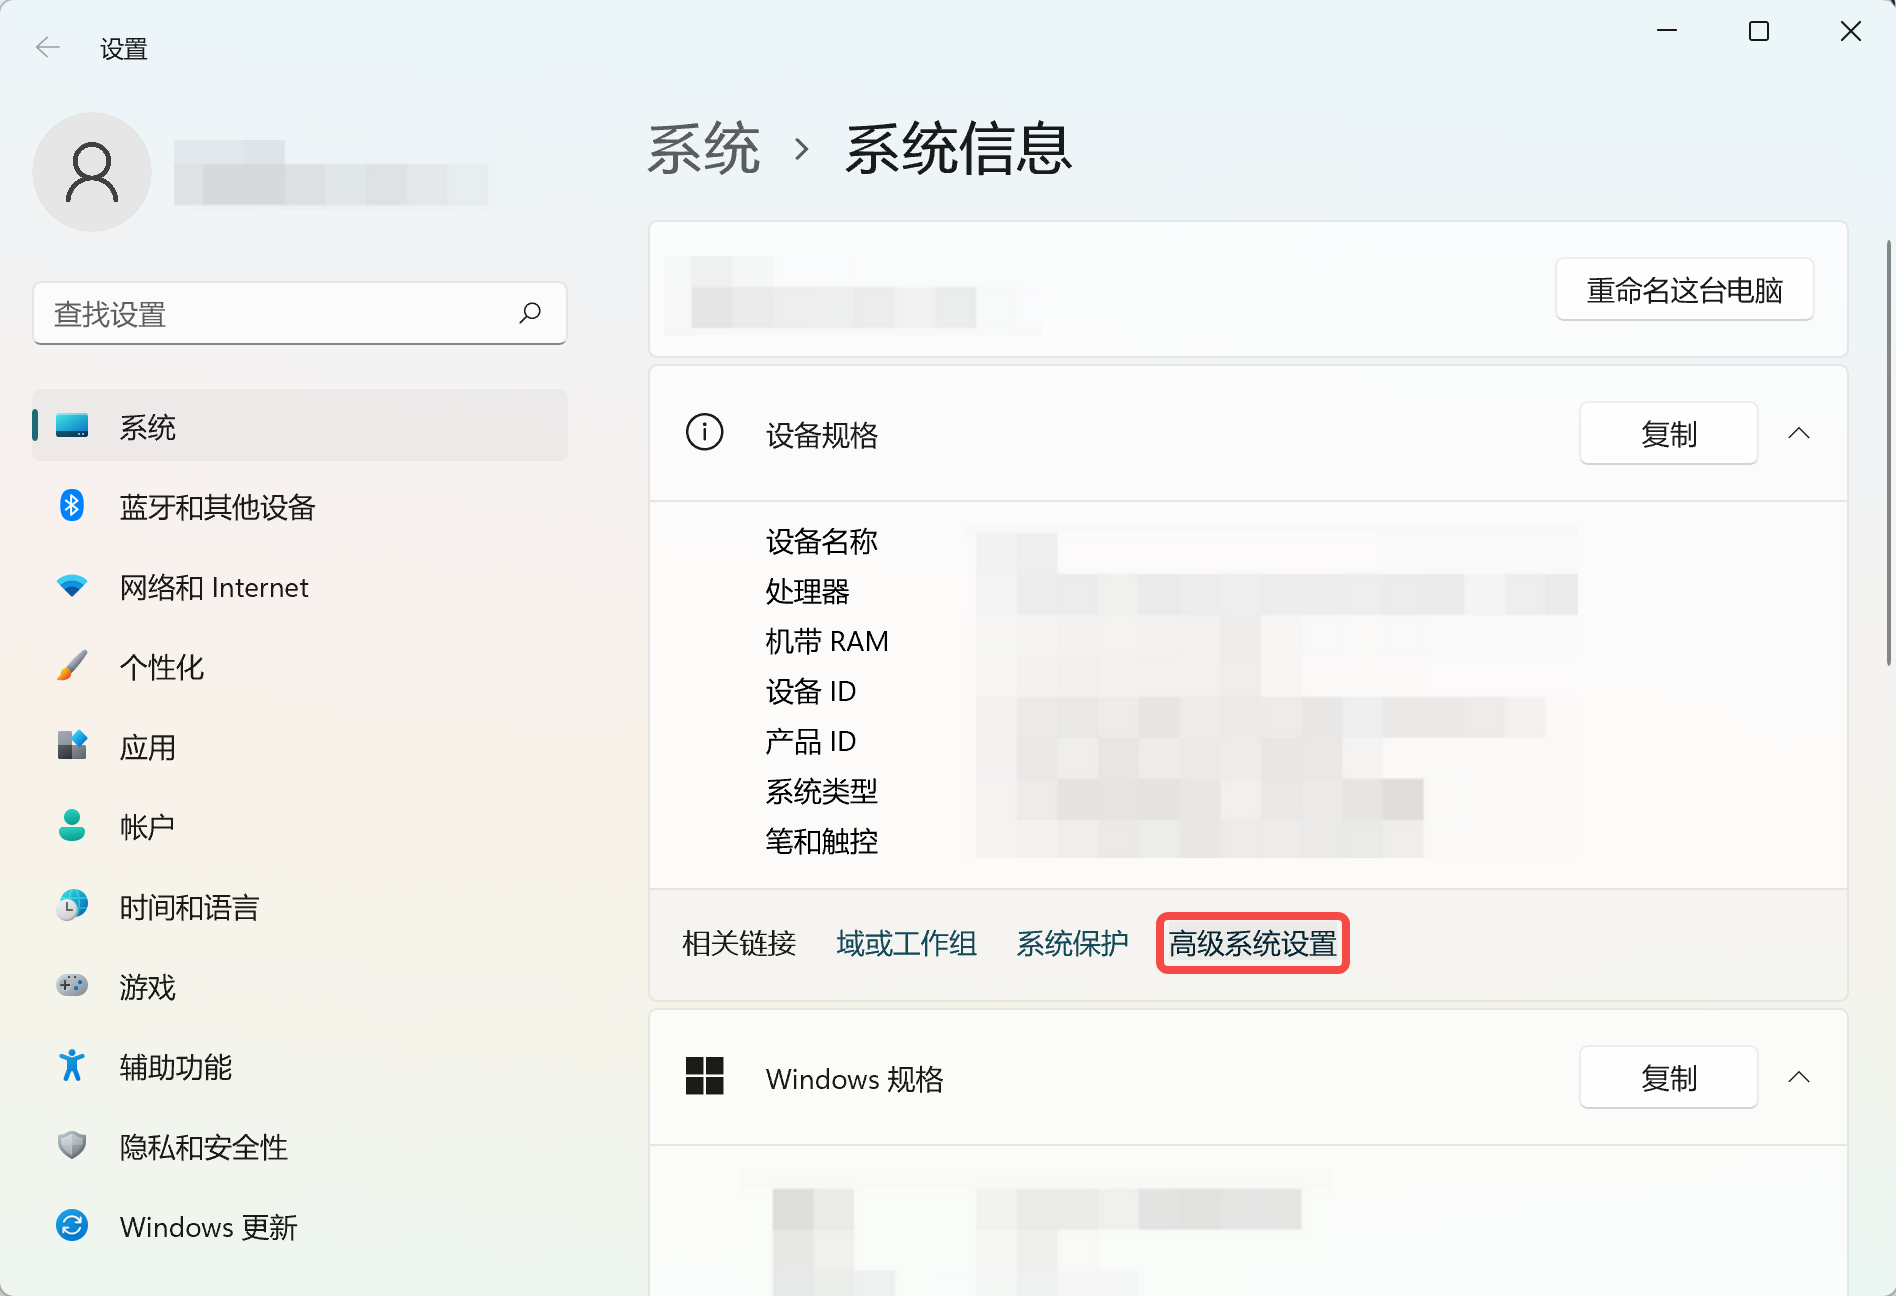Open 应用 settings page

pyautogui.click(x=300, y=746)
